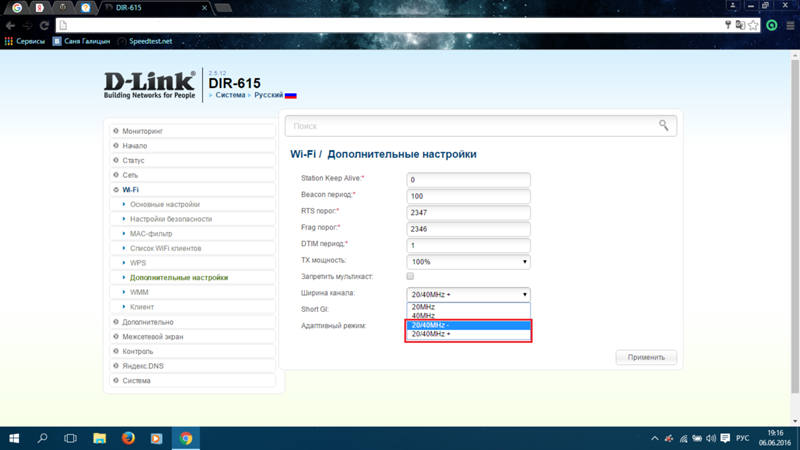Open the Windows Start menu
Viewport: 800px width, 450px height.
pos(14,438)
